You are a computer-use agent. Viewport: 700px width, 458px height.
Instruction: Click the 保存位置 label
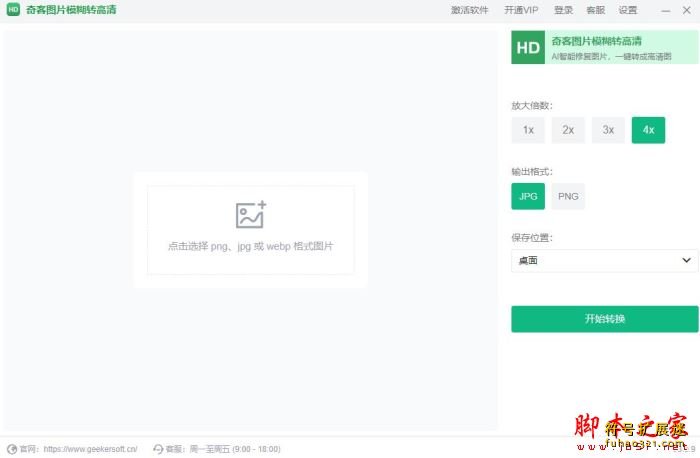pyautogui.click(x=532, y=237)
